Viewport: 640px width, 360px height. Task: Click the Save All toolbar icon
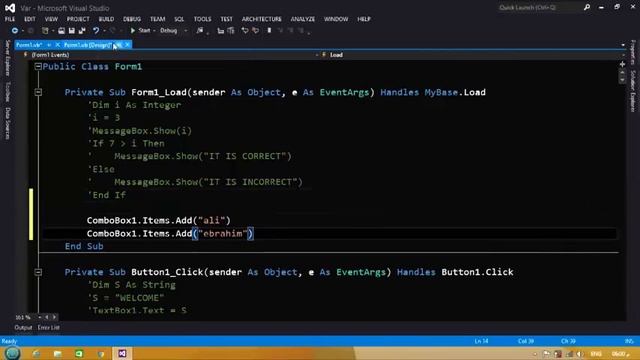(x=82, y=31)
